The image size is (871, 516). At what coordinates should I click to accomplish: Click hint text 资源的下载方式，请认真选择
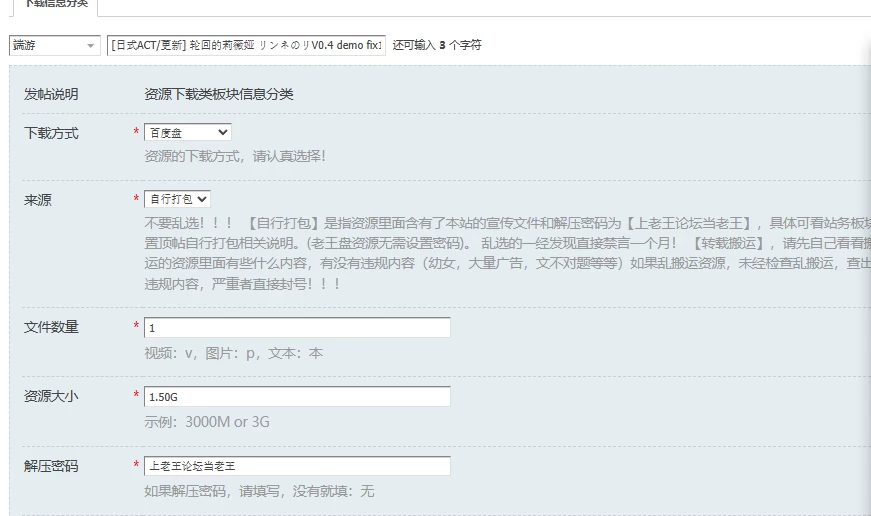[x=235, y=156]
